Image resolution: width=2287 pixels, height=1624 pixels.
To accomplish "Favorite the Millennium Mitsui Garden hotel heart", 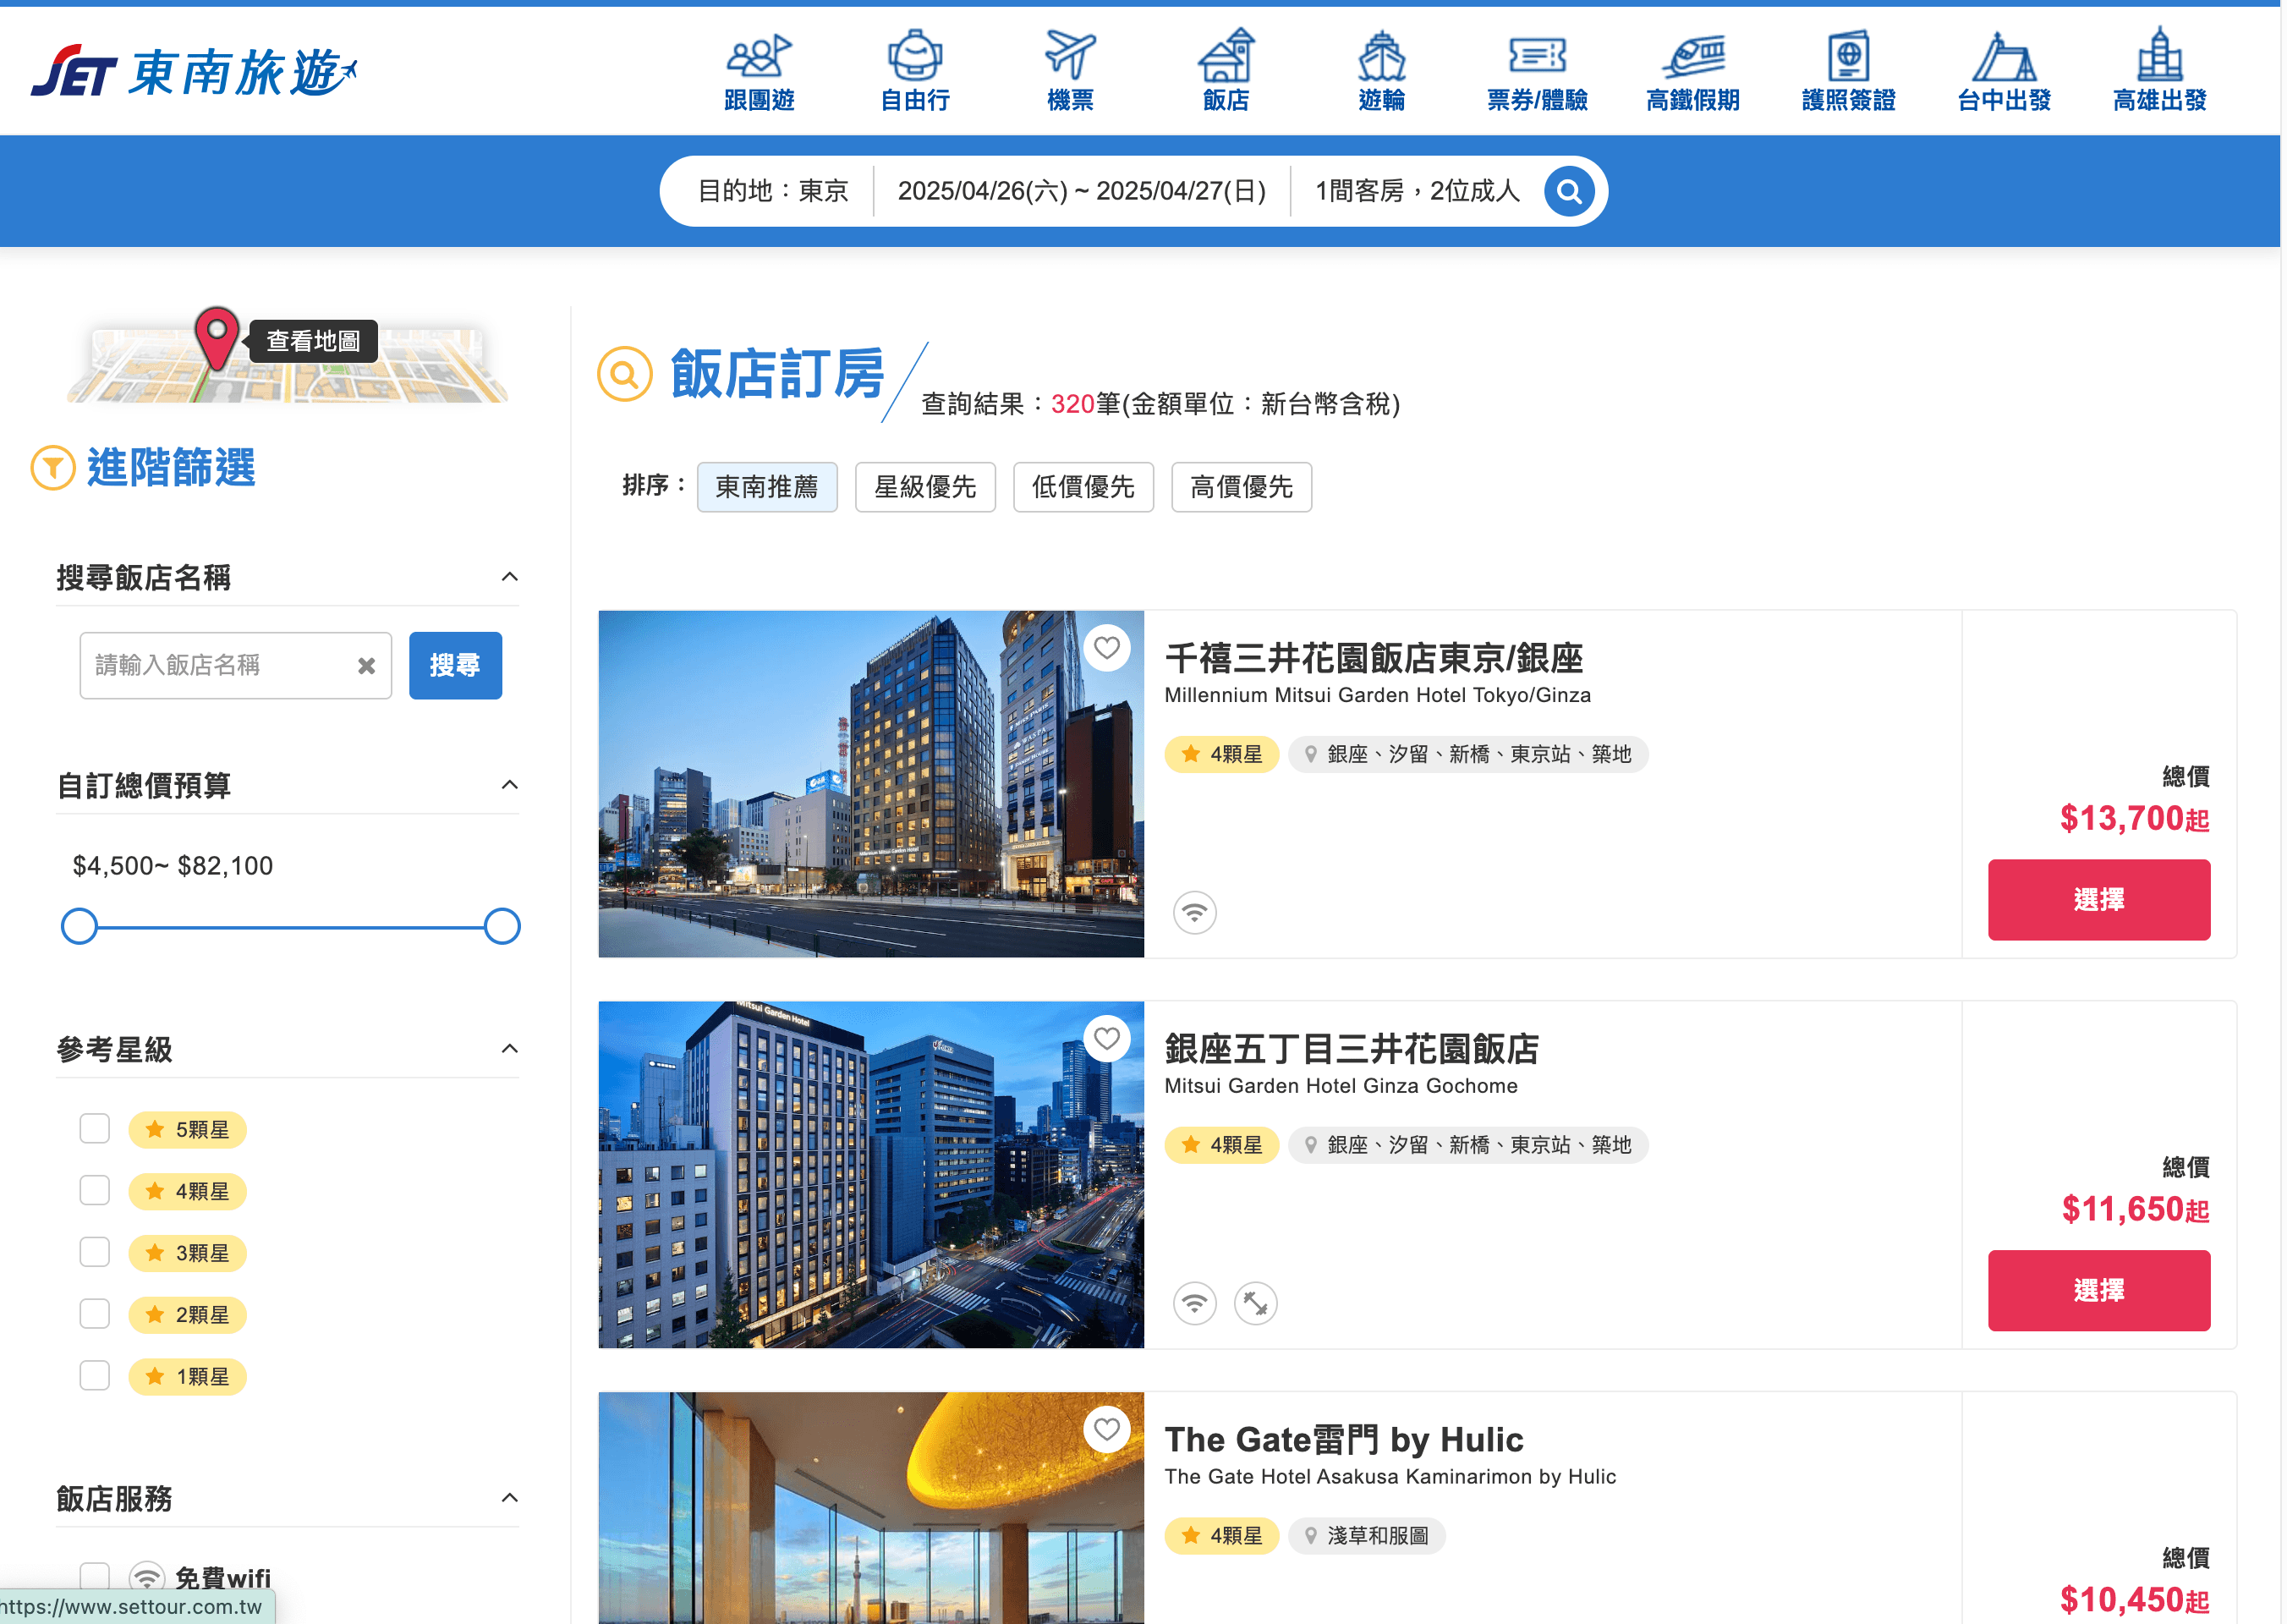I will 1106,648.
